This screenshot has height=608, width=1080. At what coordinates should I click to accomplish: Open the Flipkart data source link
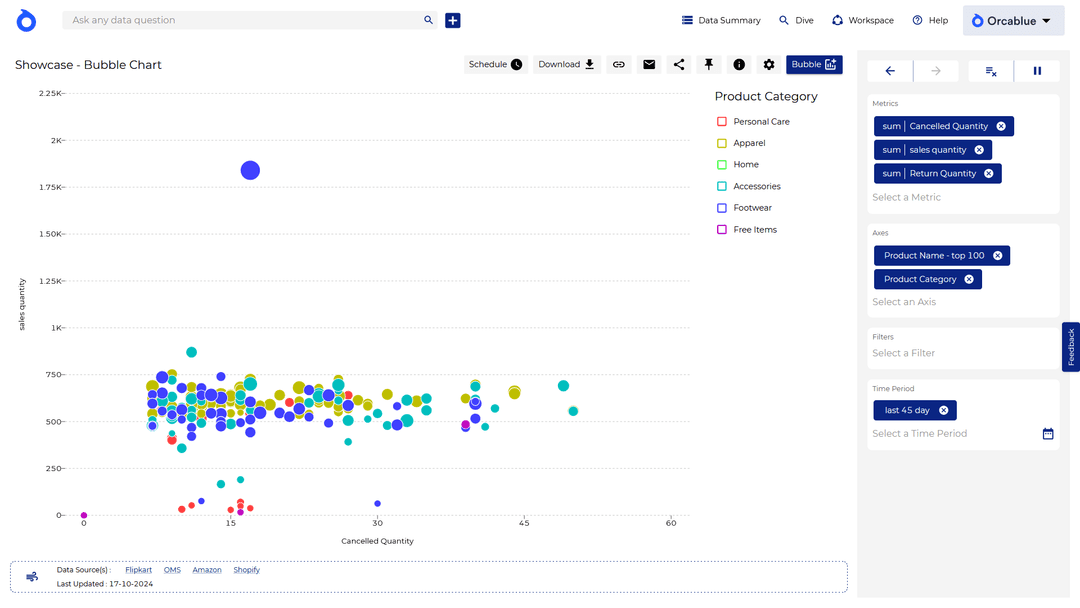click(138, 570)
